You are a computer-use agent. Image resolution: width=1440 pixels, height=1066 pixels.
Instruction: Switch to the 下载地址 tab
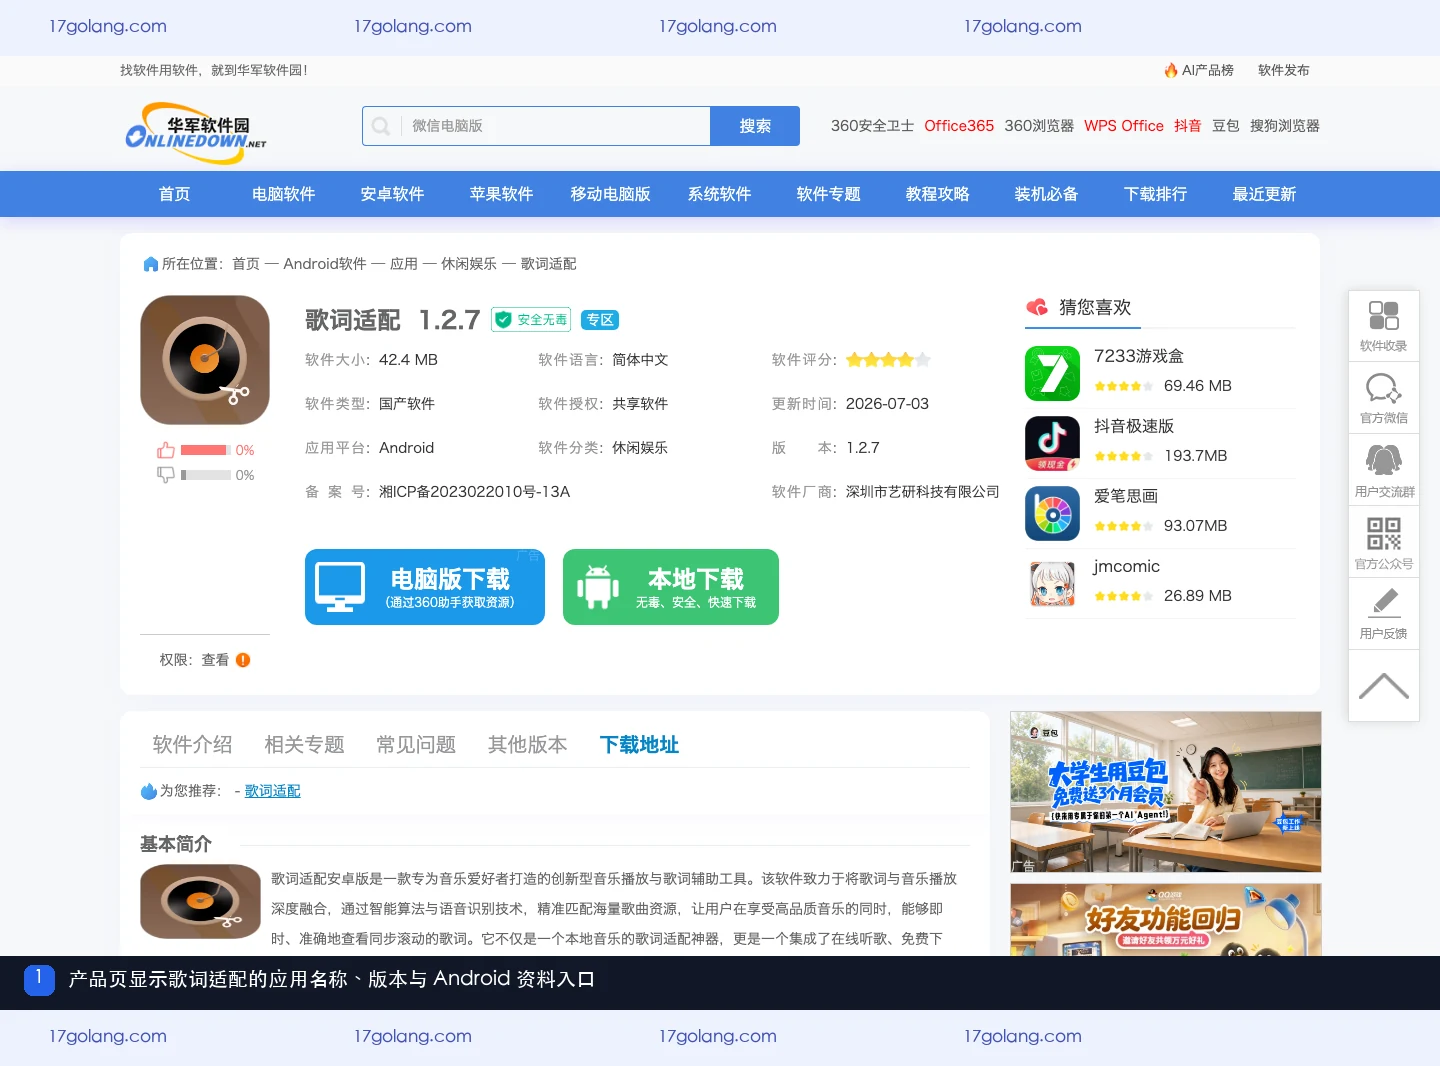point(640,745)
